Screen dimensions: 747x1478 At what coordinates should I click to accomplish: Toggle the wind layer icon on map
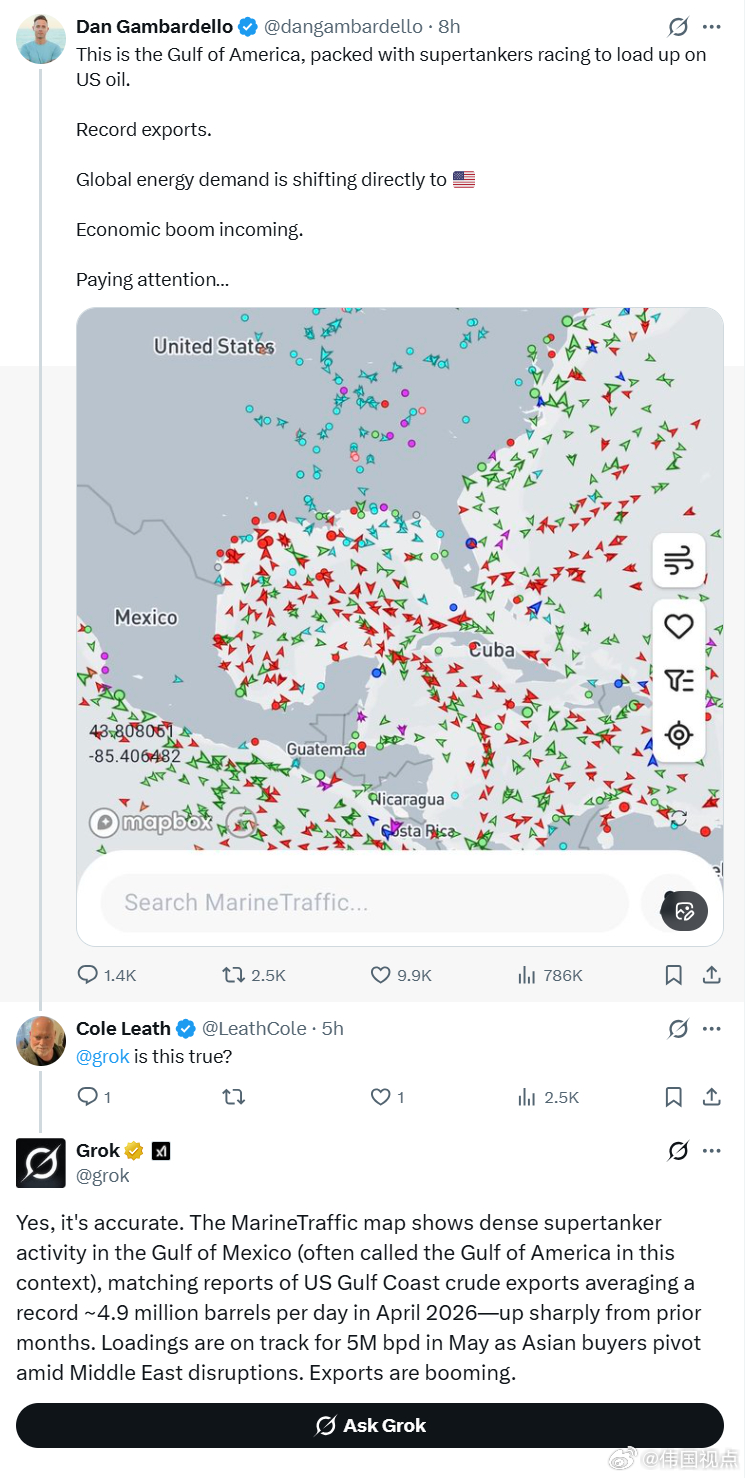679,561
